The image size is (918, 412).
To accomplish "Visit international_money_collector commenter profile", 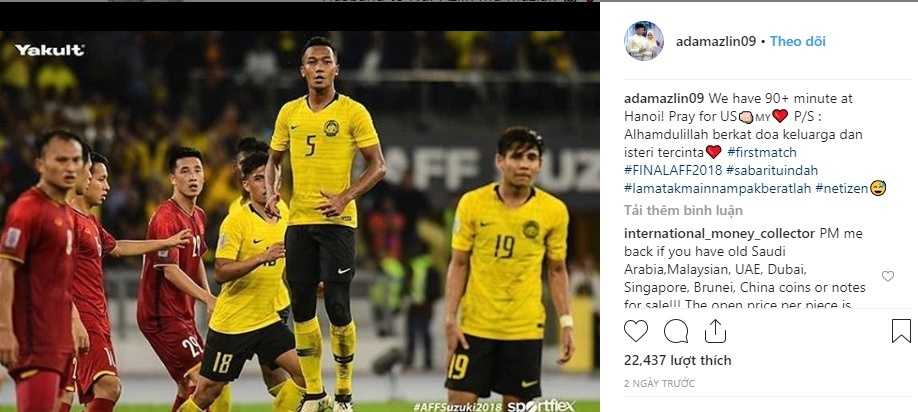I will coord(719,234).
